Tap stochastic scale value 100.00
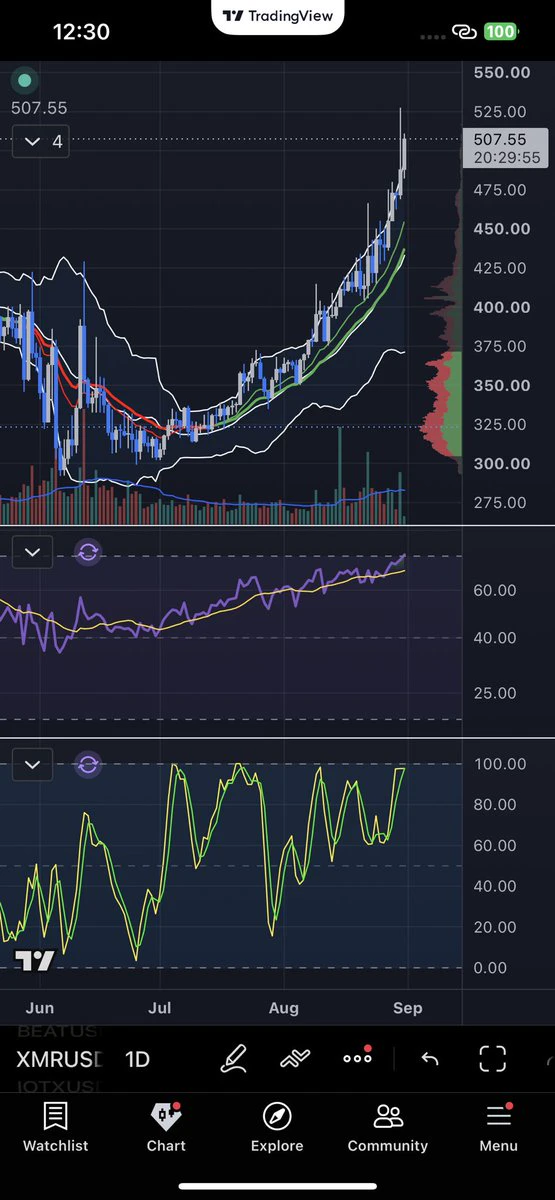The width and height of the screenshot is (555, 1200). point(500,764)
